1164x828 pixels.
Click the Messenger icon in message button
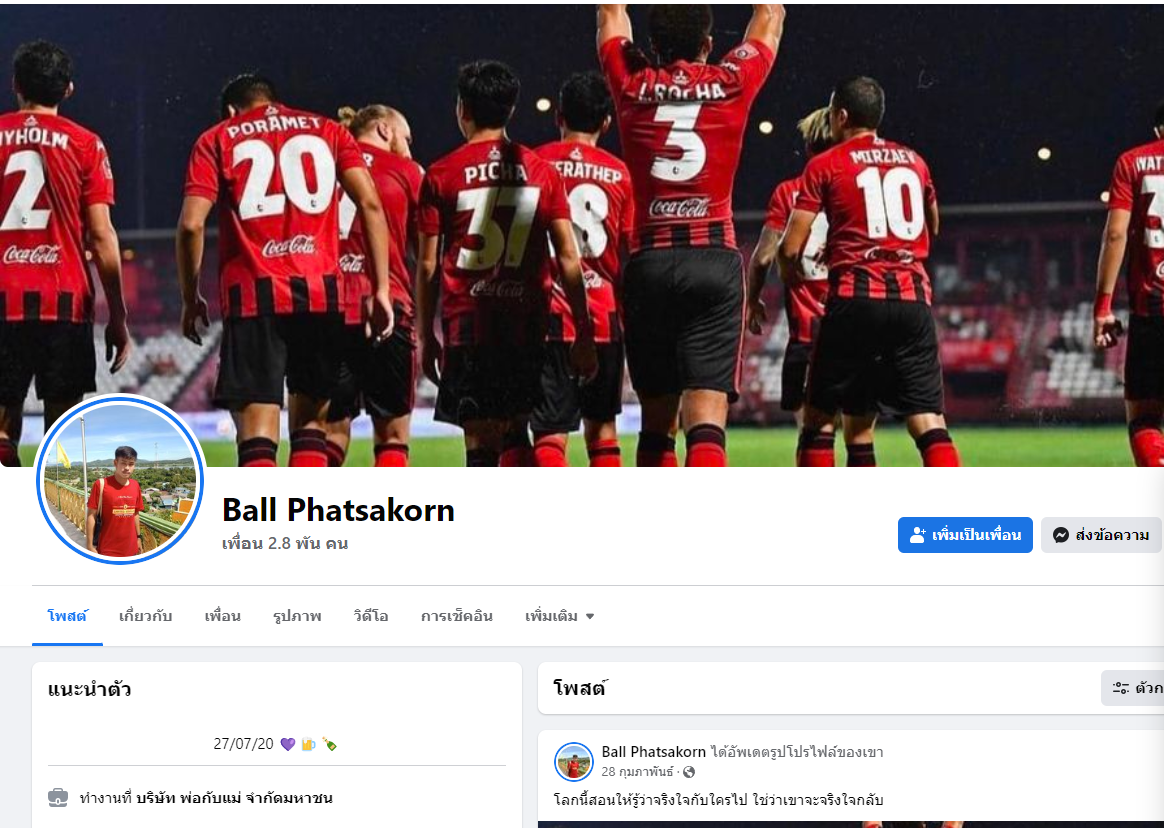click(1061, 535)
